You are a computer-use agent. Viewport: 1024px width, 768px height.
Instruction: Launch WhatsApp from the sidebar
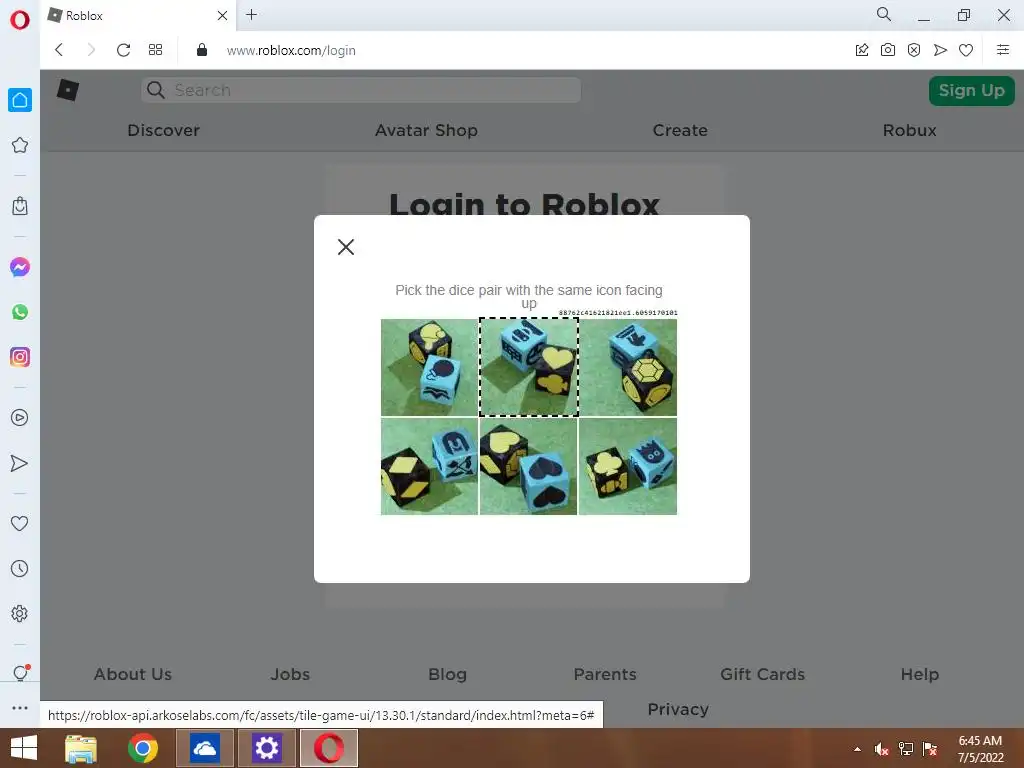[20, 312]
